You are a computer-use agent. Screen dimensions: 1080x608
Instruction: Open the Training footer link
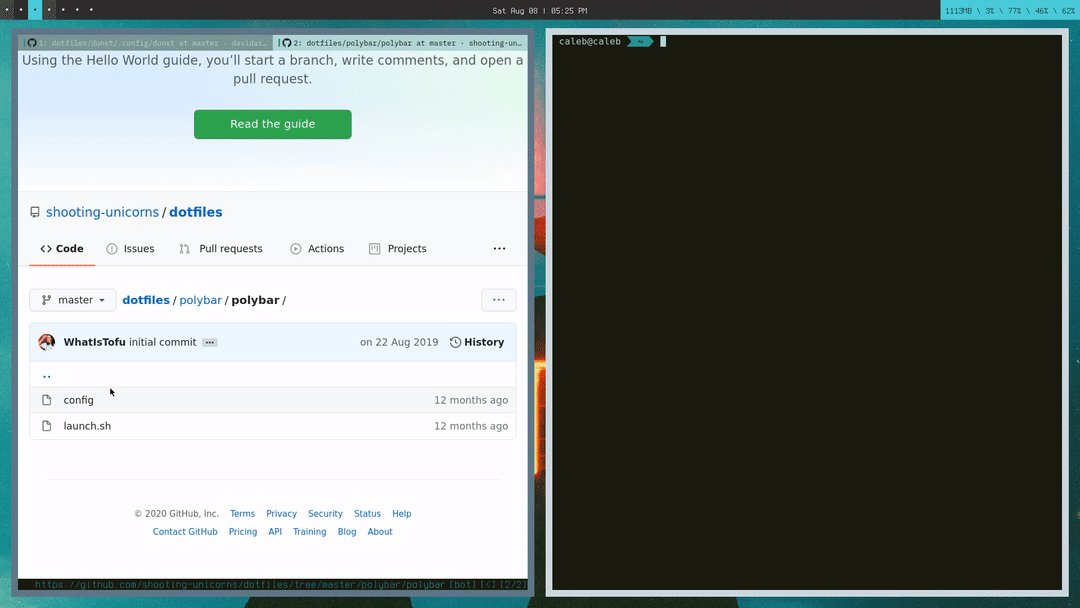[x=309, y=532]
